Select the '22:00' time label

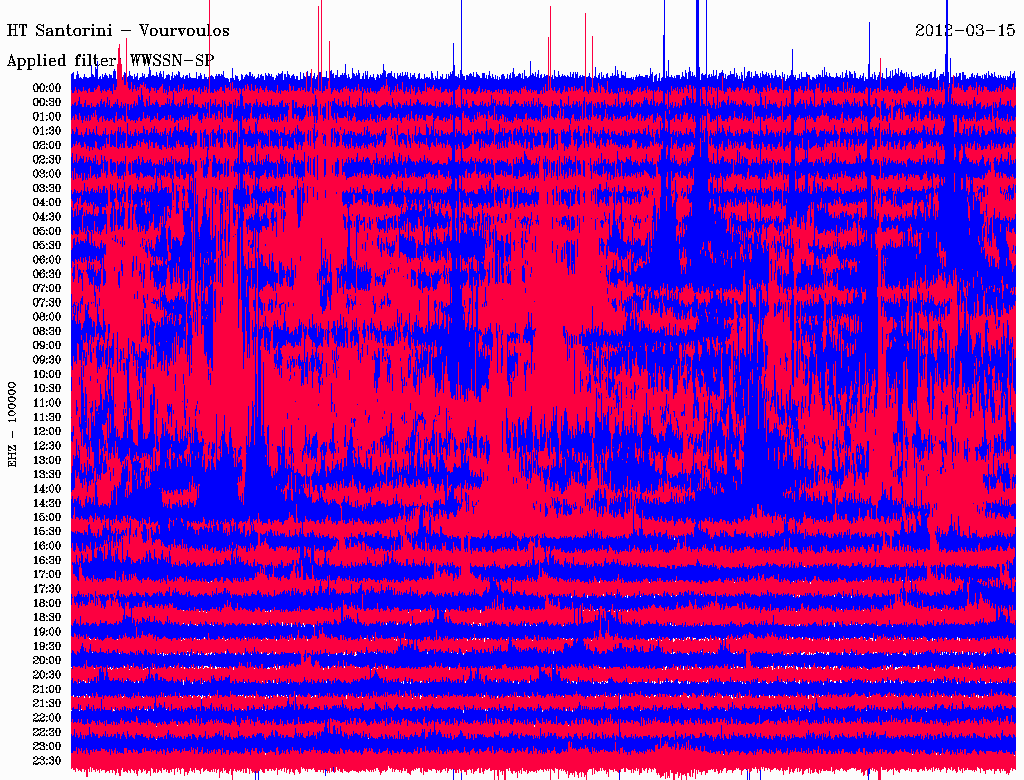(47, 717)
